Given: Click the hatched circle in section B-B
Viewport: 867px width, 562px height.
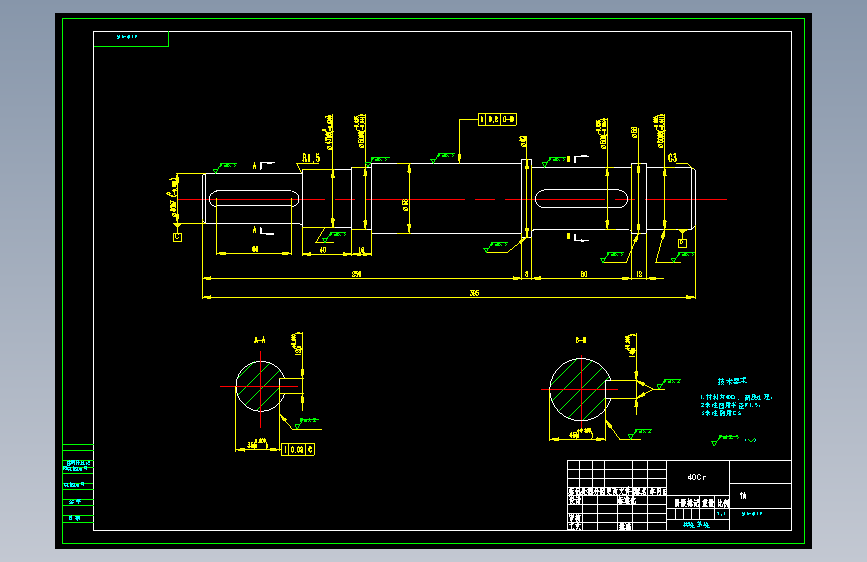Looking at the screenshot, I should point(580,389).
